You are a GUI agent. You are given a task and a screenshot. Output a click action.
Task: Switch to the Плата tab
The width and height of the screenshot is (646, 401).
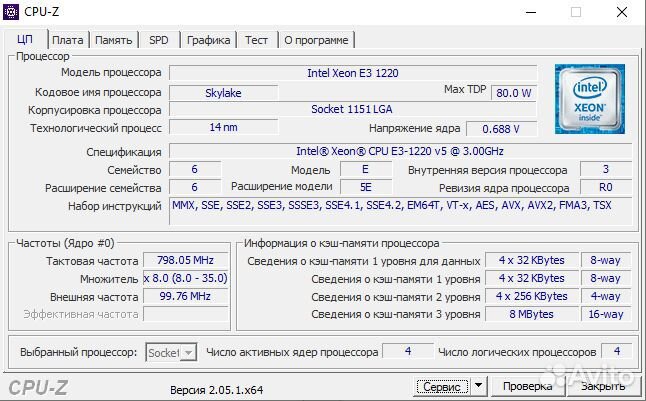[68, 40]
